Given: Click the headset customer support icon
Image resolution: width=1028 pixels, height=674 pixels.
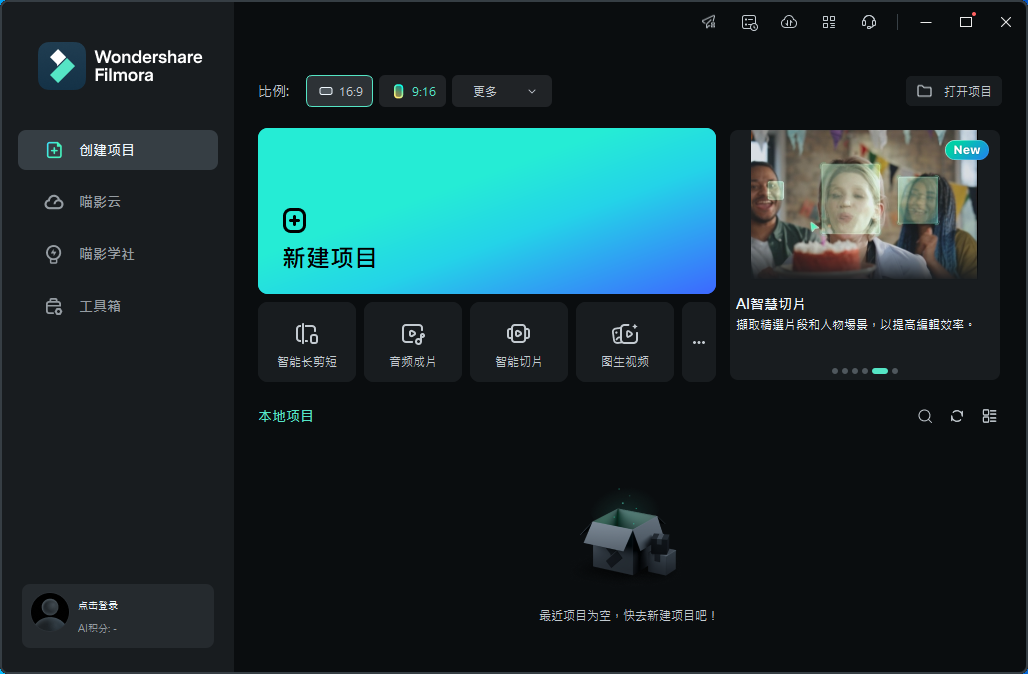Looking at the screenshot, I should click(869, 22).
